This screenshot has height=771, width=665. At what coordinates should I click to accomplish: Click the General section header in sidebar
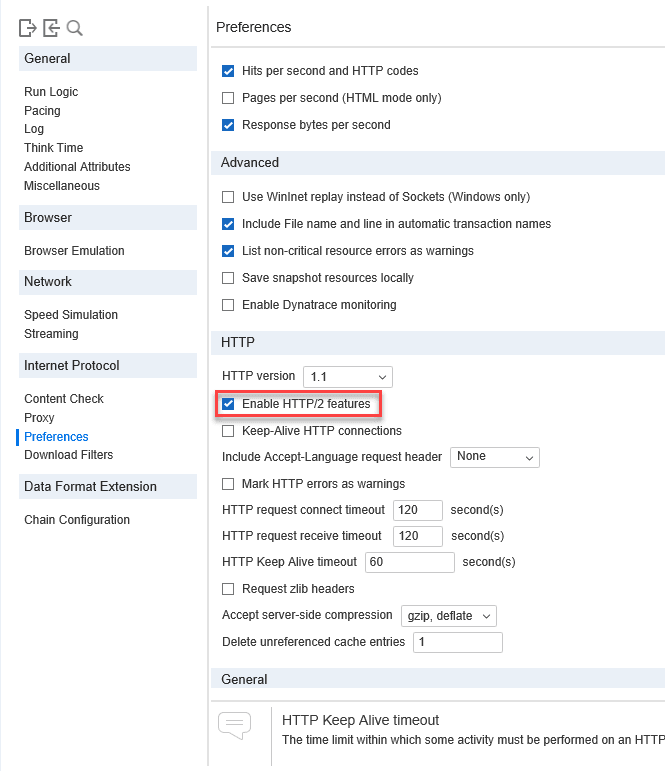click(108, 59)
